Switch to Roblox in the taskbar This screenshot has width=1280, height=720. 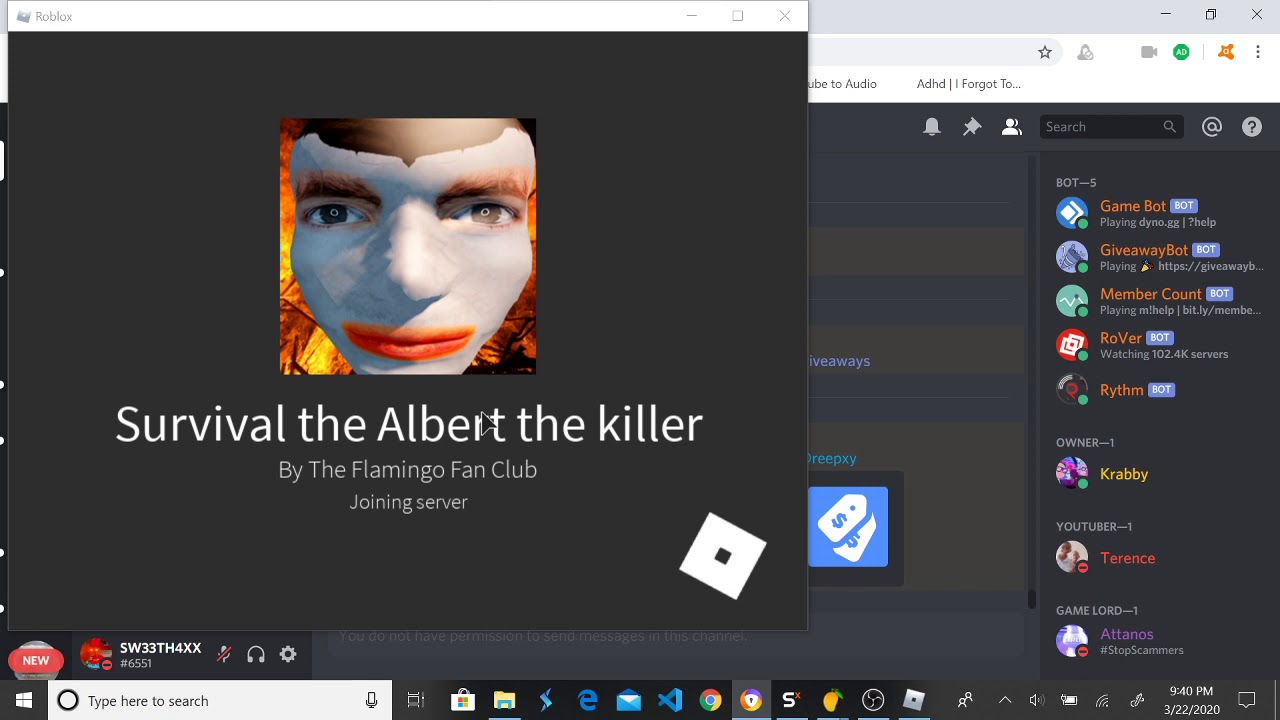click(914, 701)
